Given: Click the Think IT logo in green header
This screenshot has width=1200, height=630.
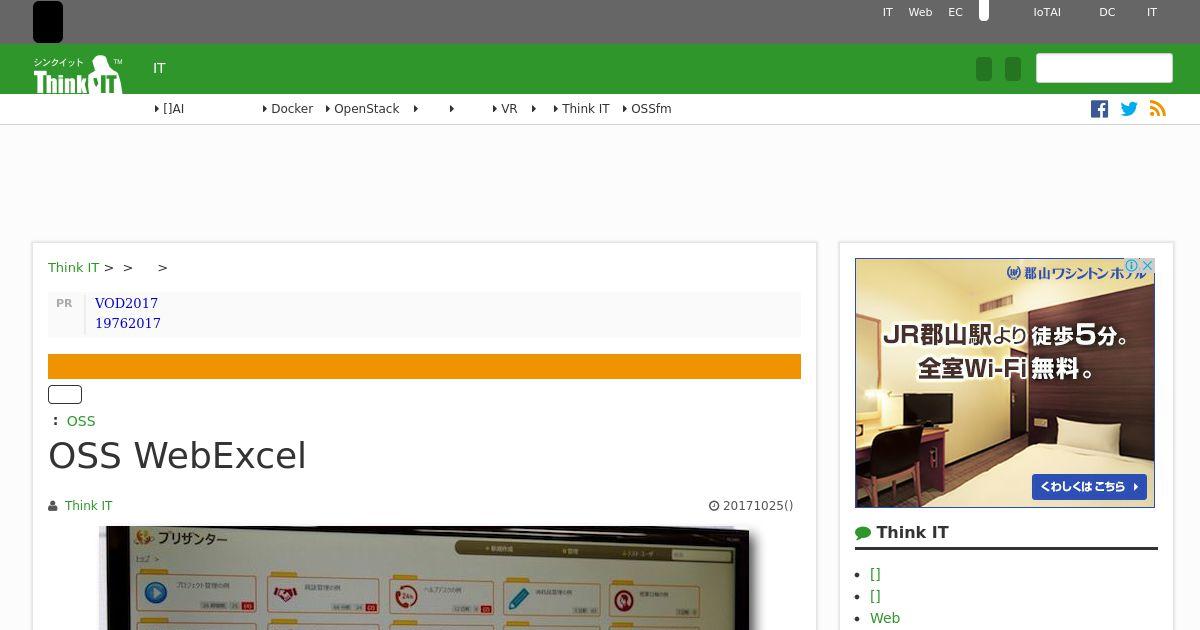Looking at the screenshot, I should coord(78,74).
